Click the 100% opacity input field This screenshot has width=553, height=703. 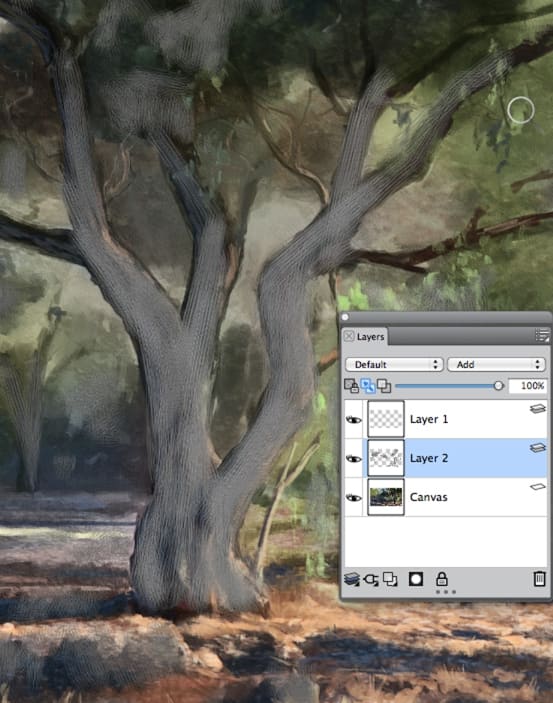click(528, 386)
